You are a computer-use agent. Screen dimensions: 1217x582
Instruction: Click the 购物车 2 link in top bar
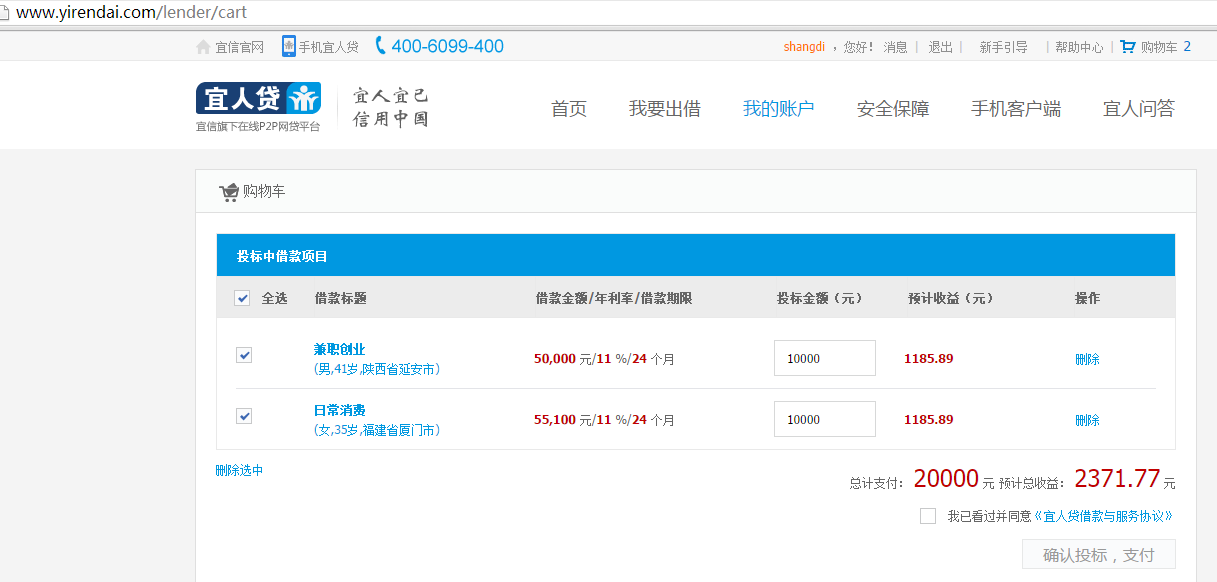point(1166,47)
